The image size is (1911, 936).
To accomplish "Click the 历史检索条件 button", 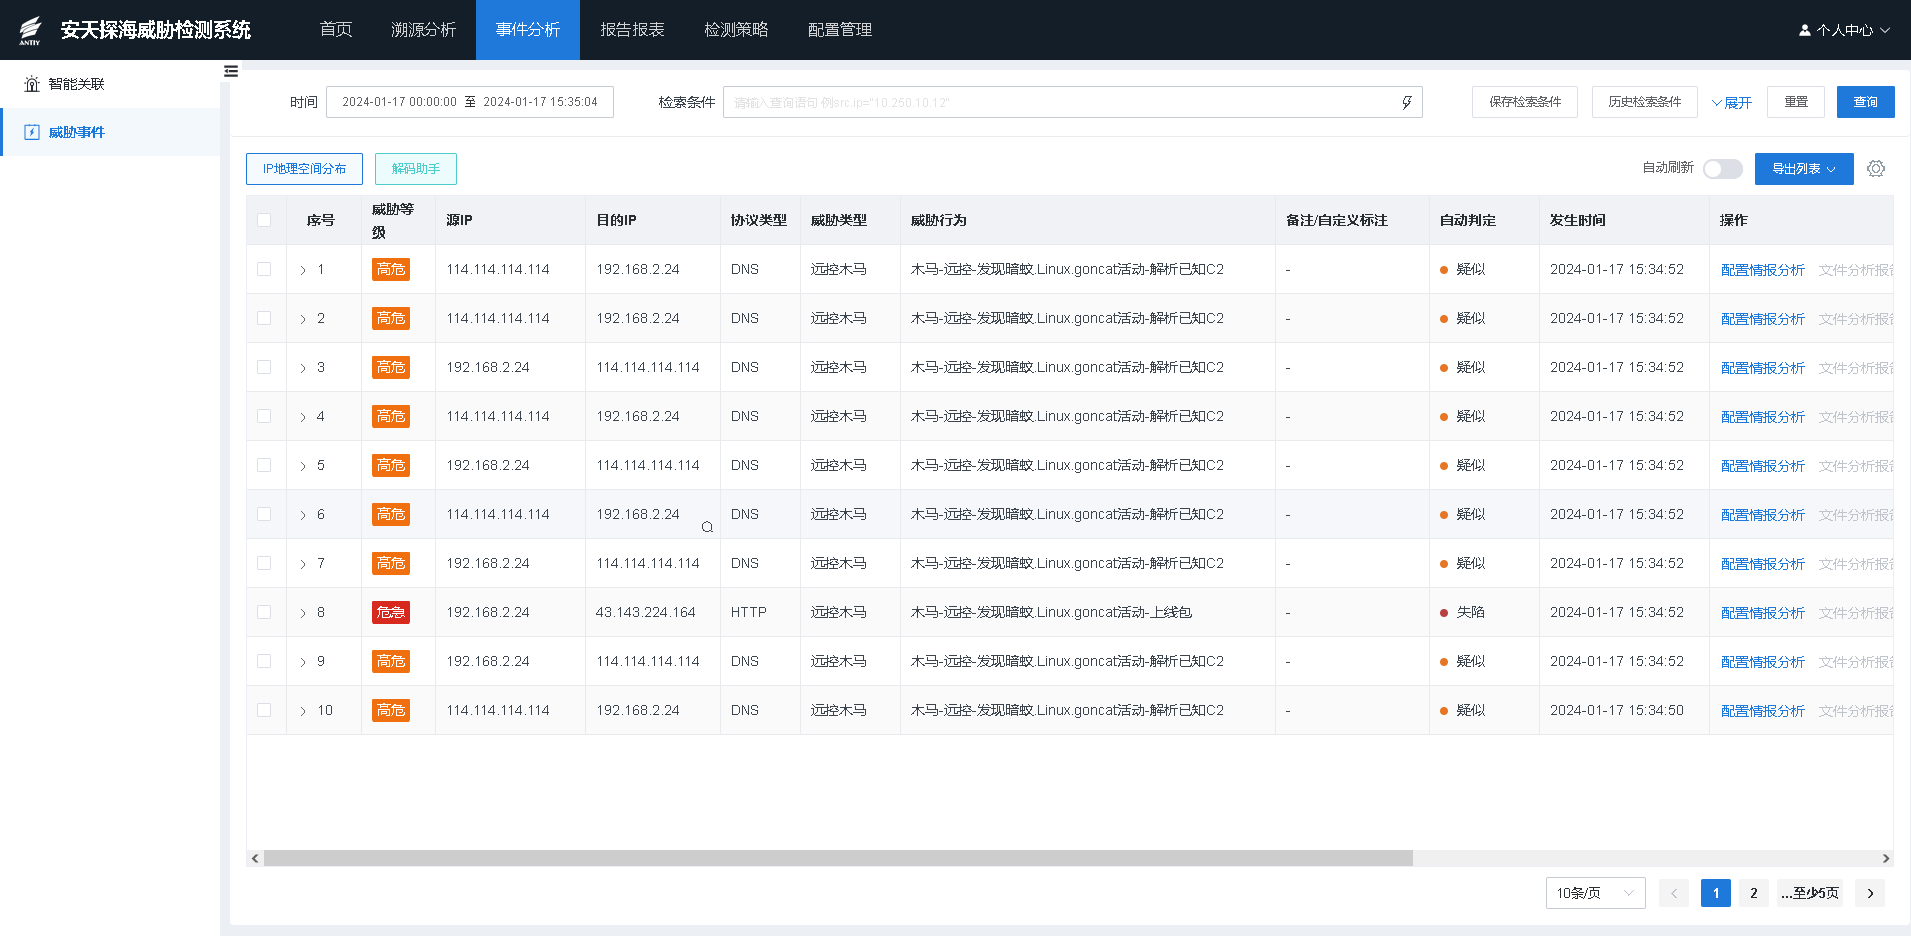I will [1645, 102].
